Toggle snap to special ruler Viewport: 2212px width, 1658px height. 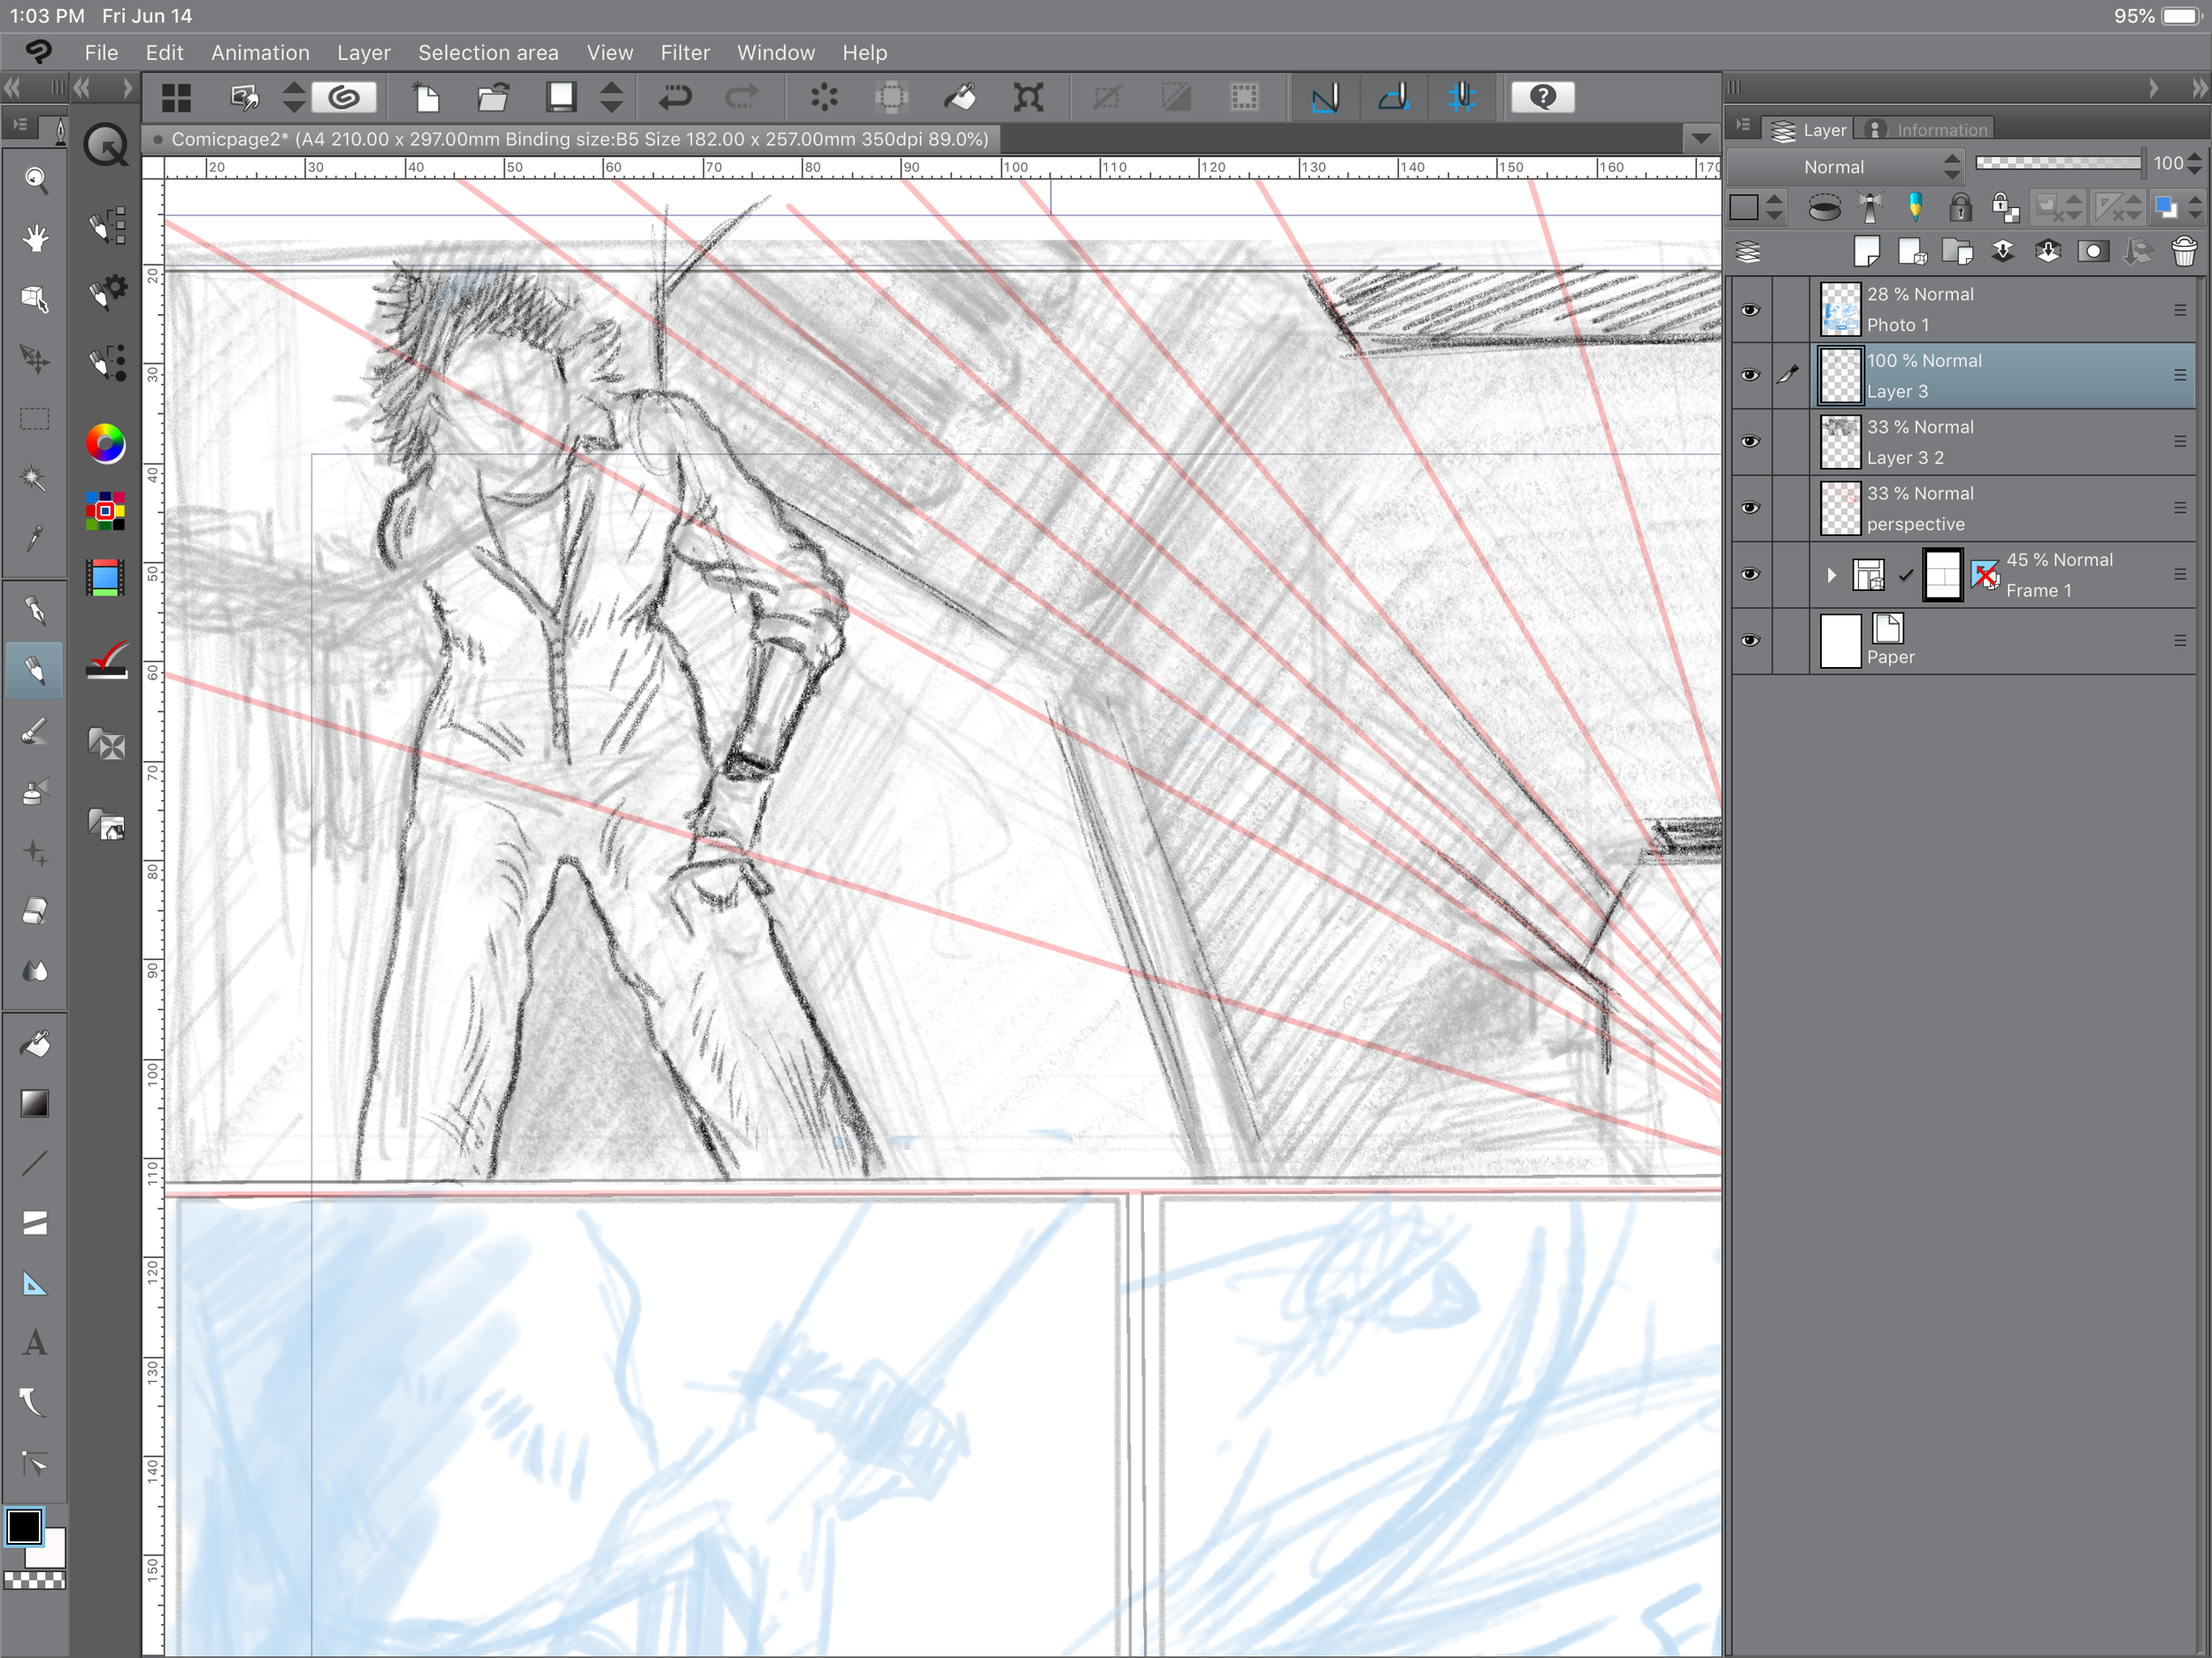pos(1394,97)
